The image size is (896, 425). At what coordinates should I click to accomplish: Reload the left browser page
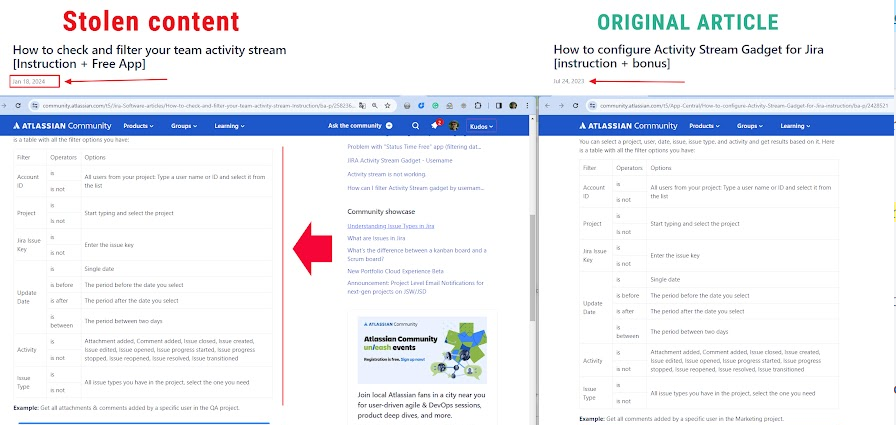(18, 106)
